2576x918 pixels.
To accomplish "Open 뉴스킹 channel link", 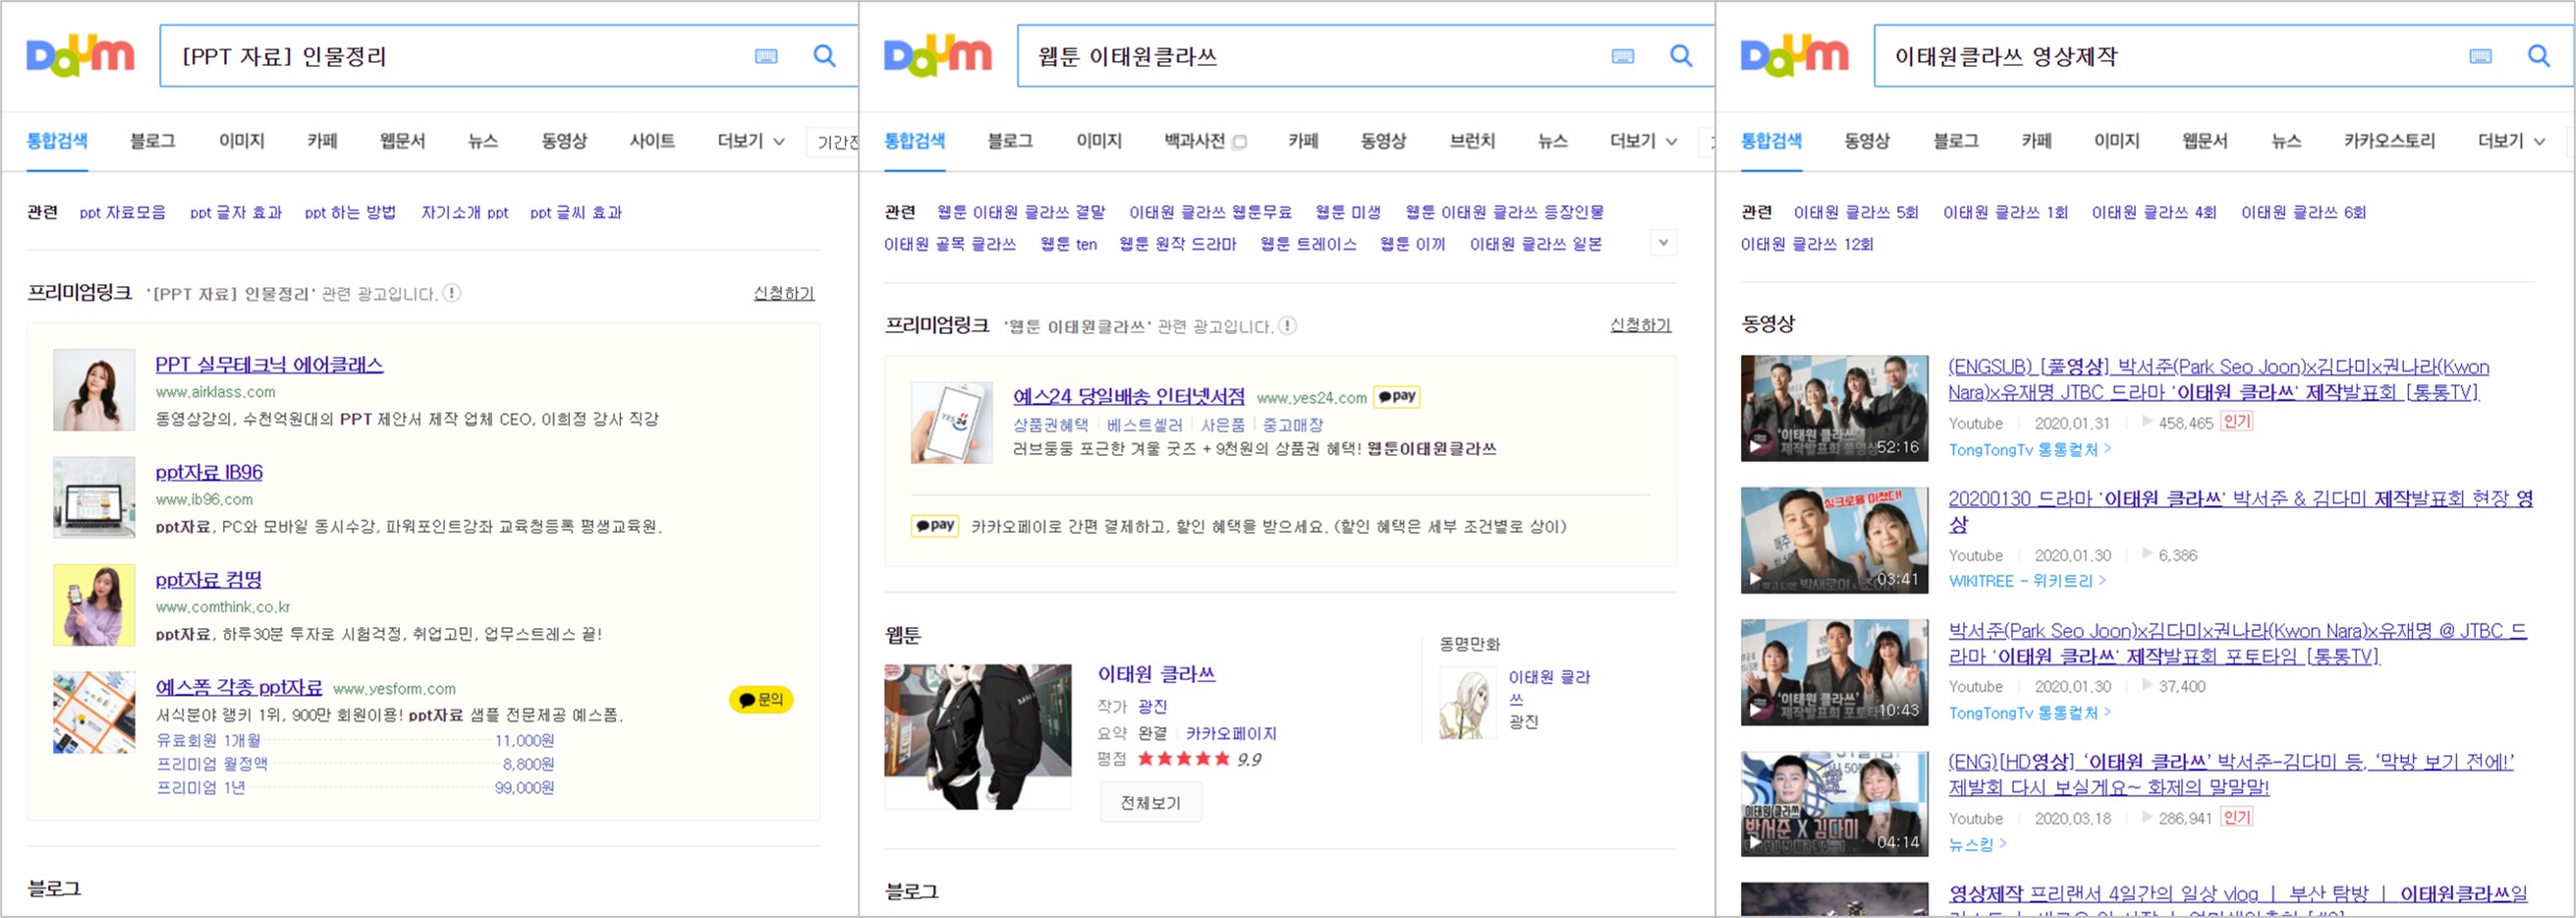I will coord(1977,844).
